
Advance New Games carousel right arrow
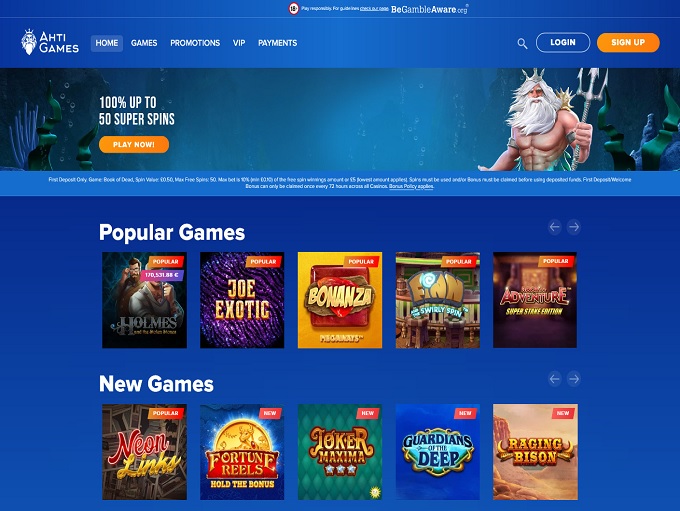click(574, 379)
